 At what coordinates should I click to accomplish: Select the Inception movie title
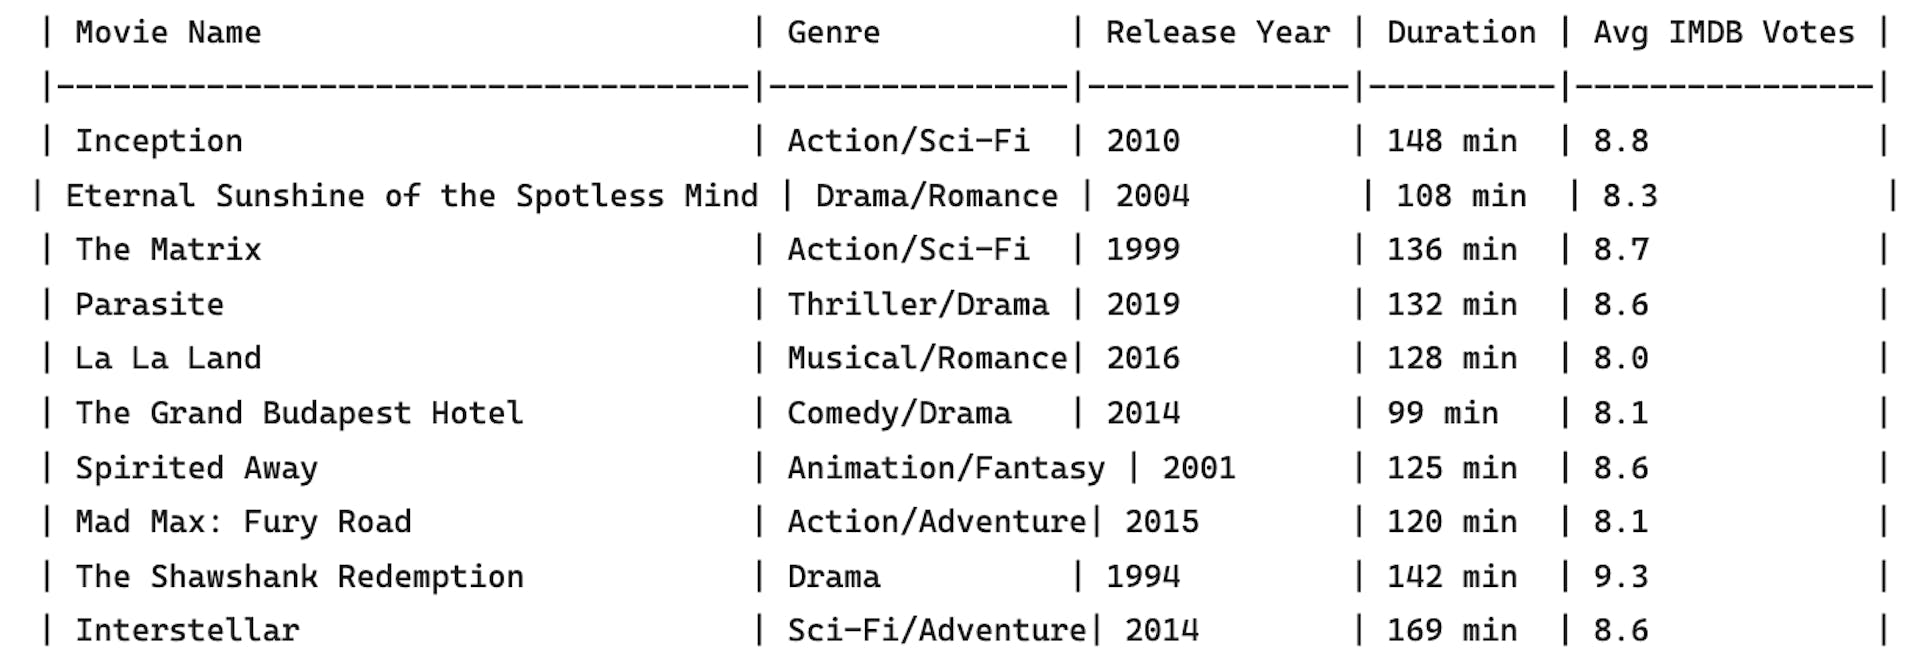pos(159,141)
